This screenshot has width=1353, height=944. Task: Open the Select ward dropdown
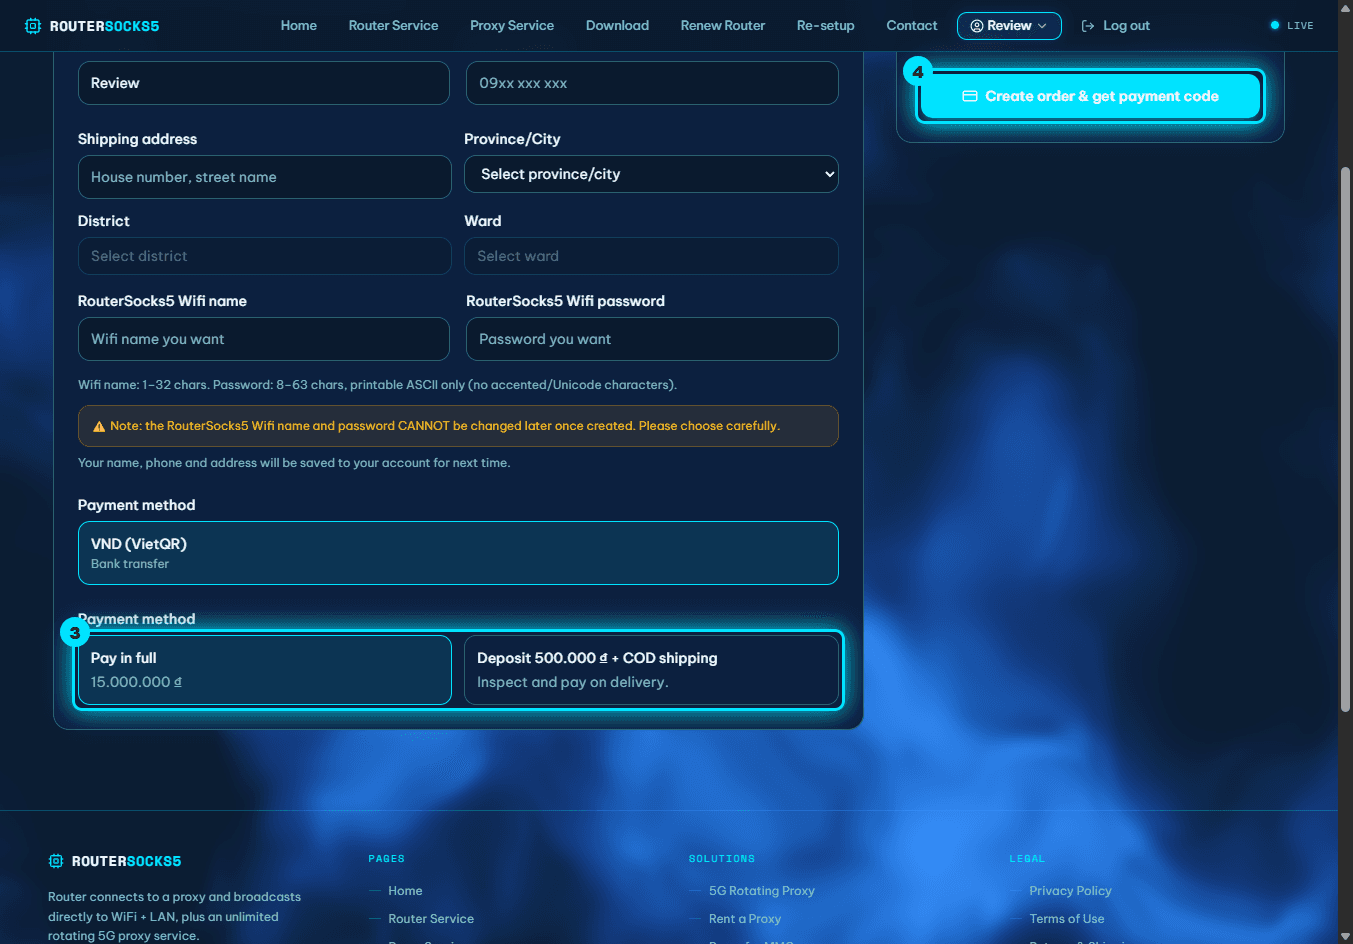(651, 256)
